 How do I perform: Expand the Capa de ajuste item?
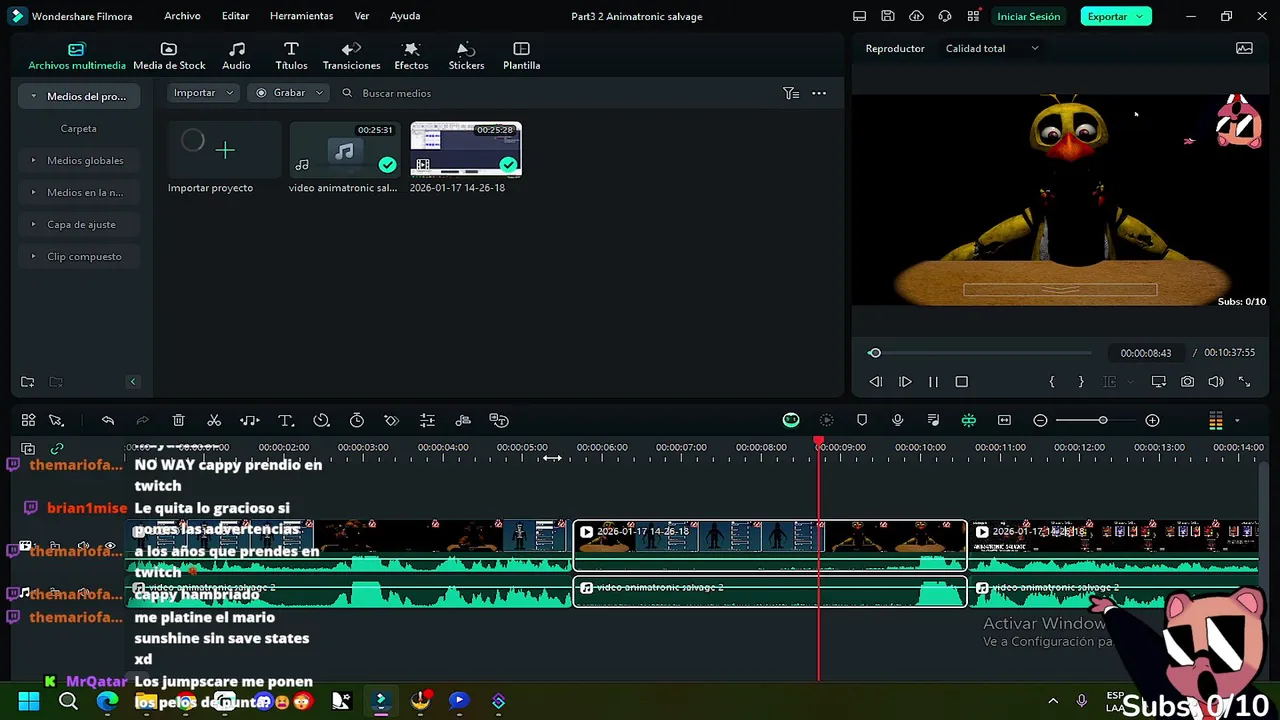(x=33, y=224)
